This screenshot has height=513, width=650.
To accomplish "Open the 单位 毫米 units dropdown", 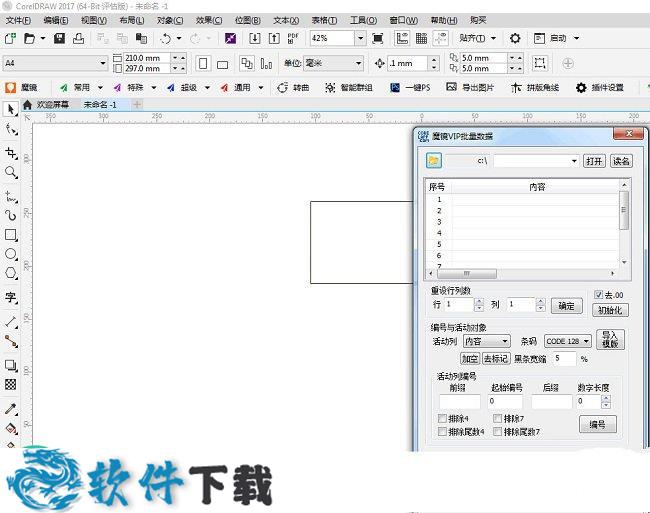I will (x=359, y=63).
